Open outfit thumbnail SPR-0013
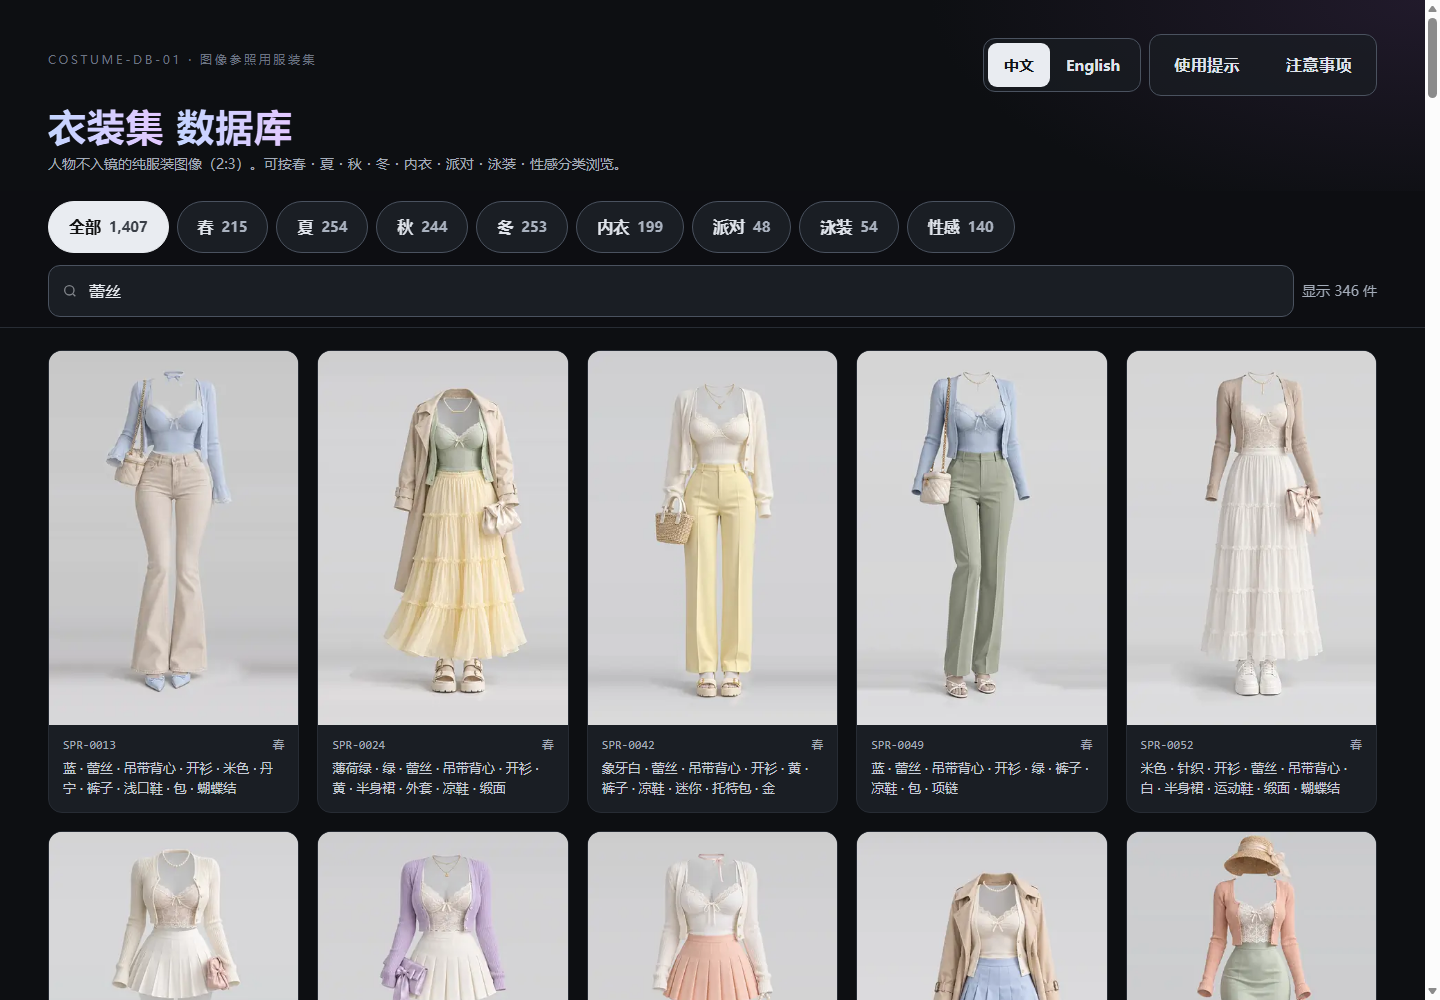This screenshot has height=1000, width=1440. point(173,538)
